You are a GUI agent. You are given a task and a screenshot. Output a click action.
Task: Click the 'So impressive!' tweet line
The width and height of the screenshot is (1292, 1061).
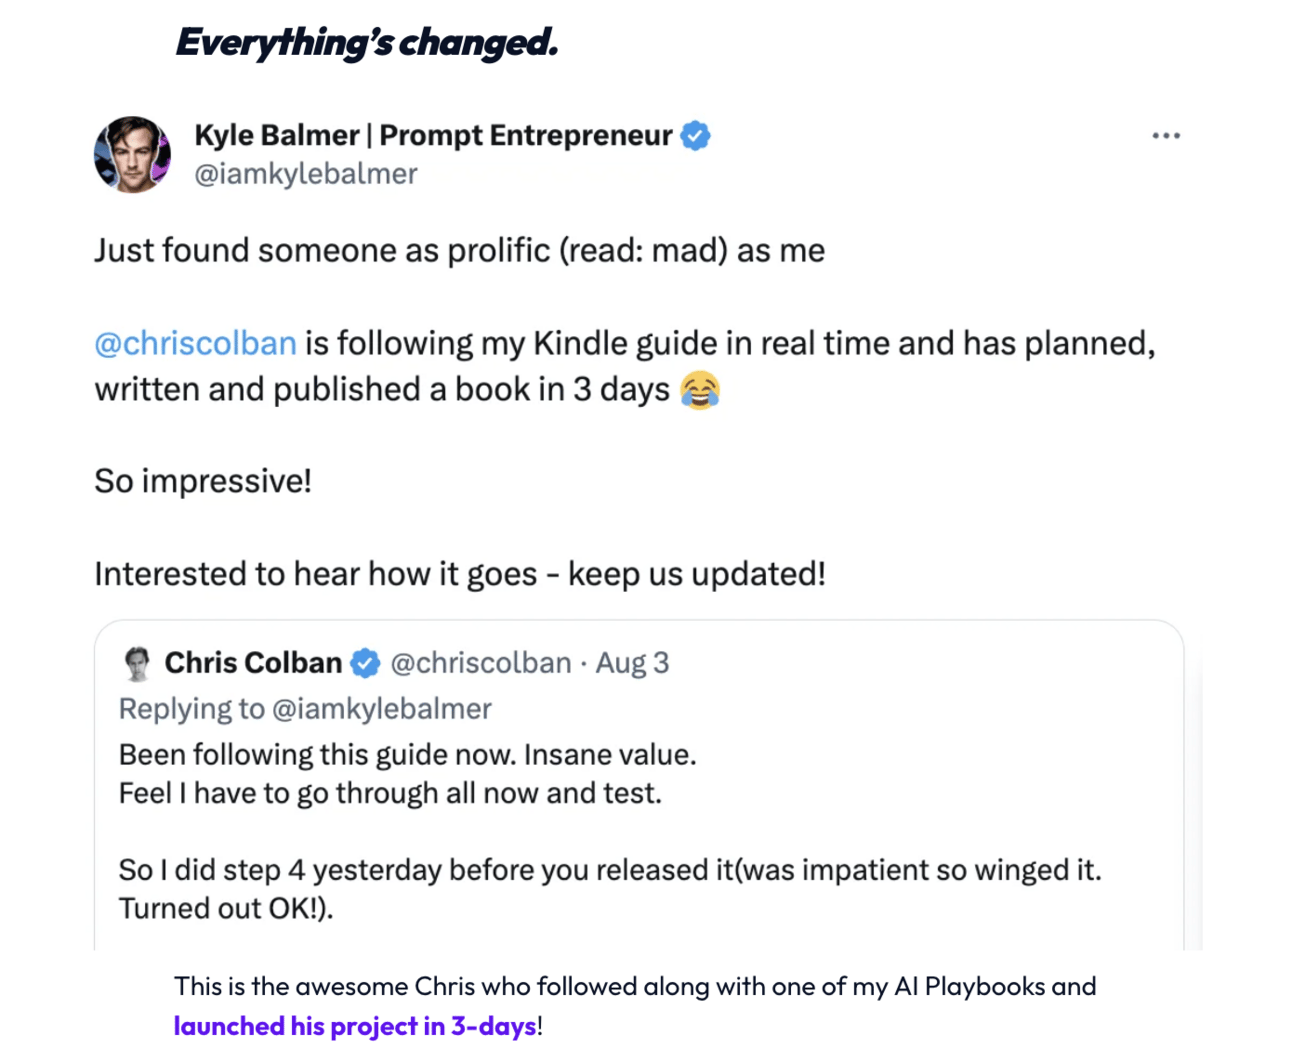click(203, 481)
